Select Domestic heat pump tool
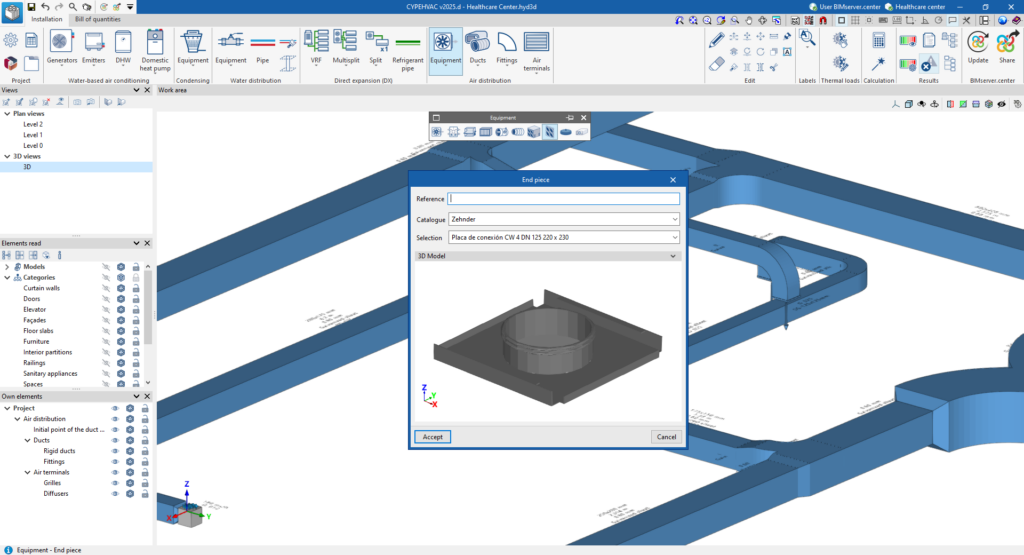1024x555 pixels. point(155,50)
